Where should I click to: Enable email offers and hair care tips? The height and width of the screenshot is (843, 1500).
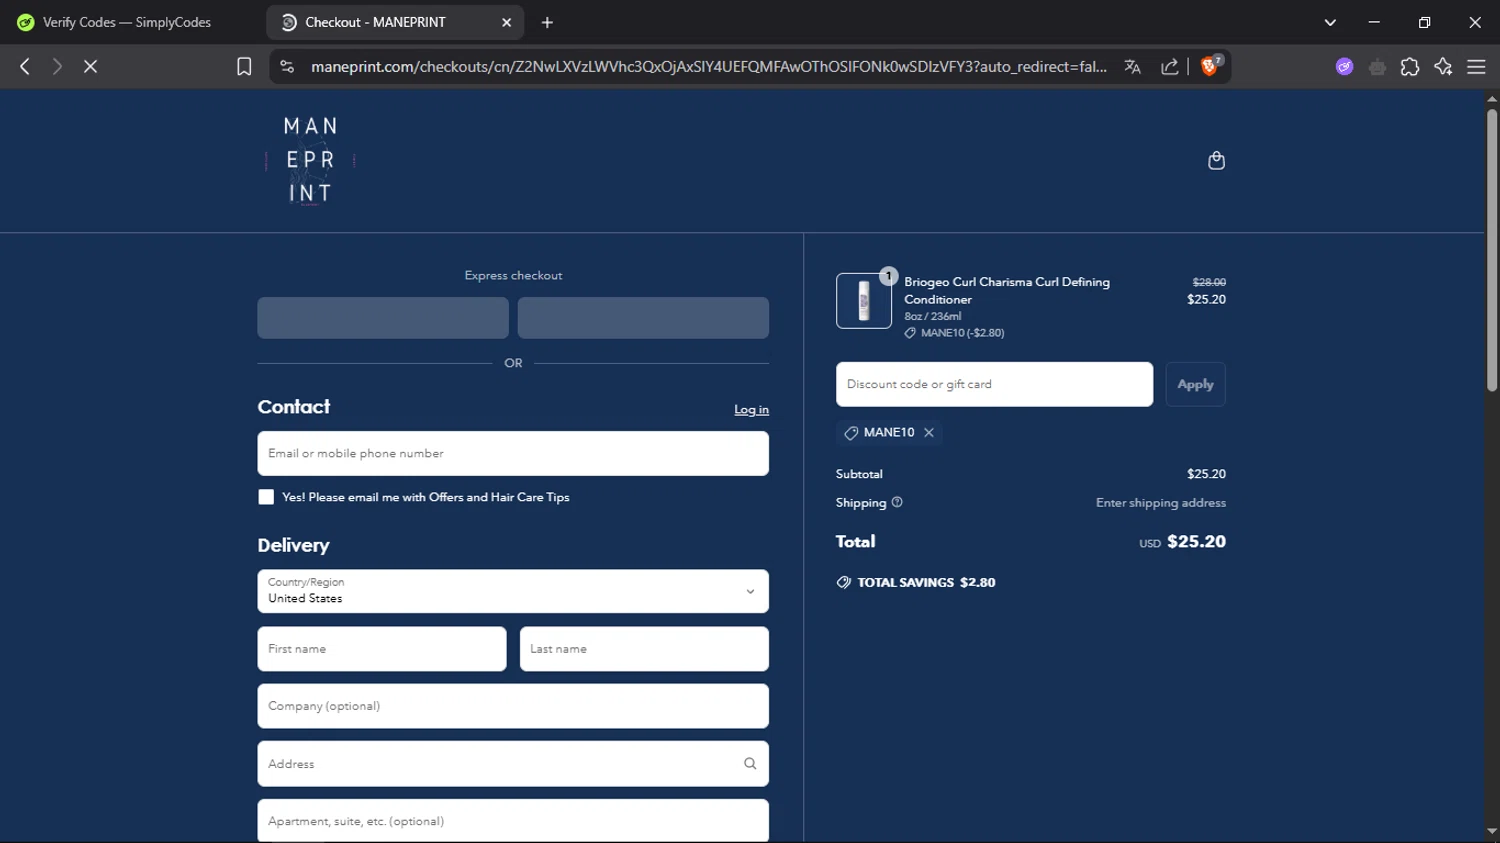[x=266, y=497]
